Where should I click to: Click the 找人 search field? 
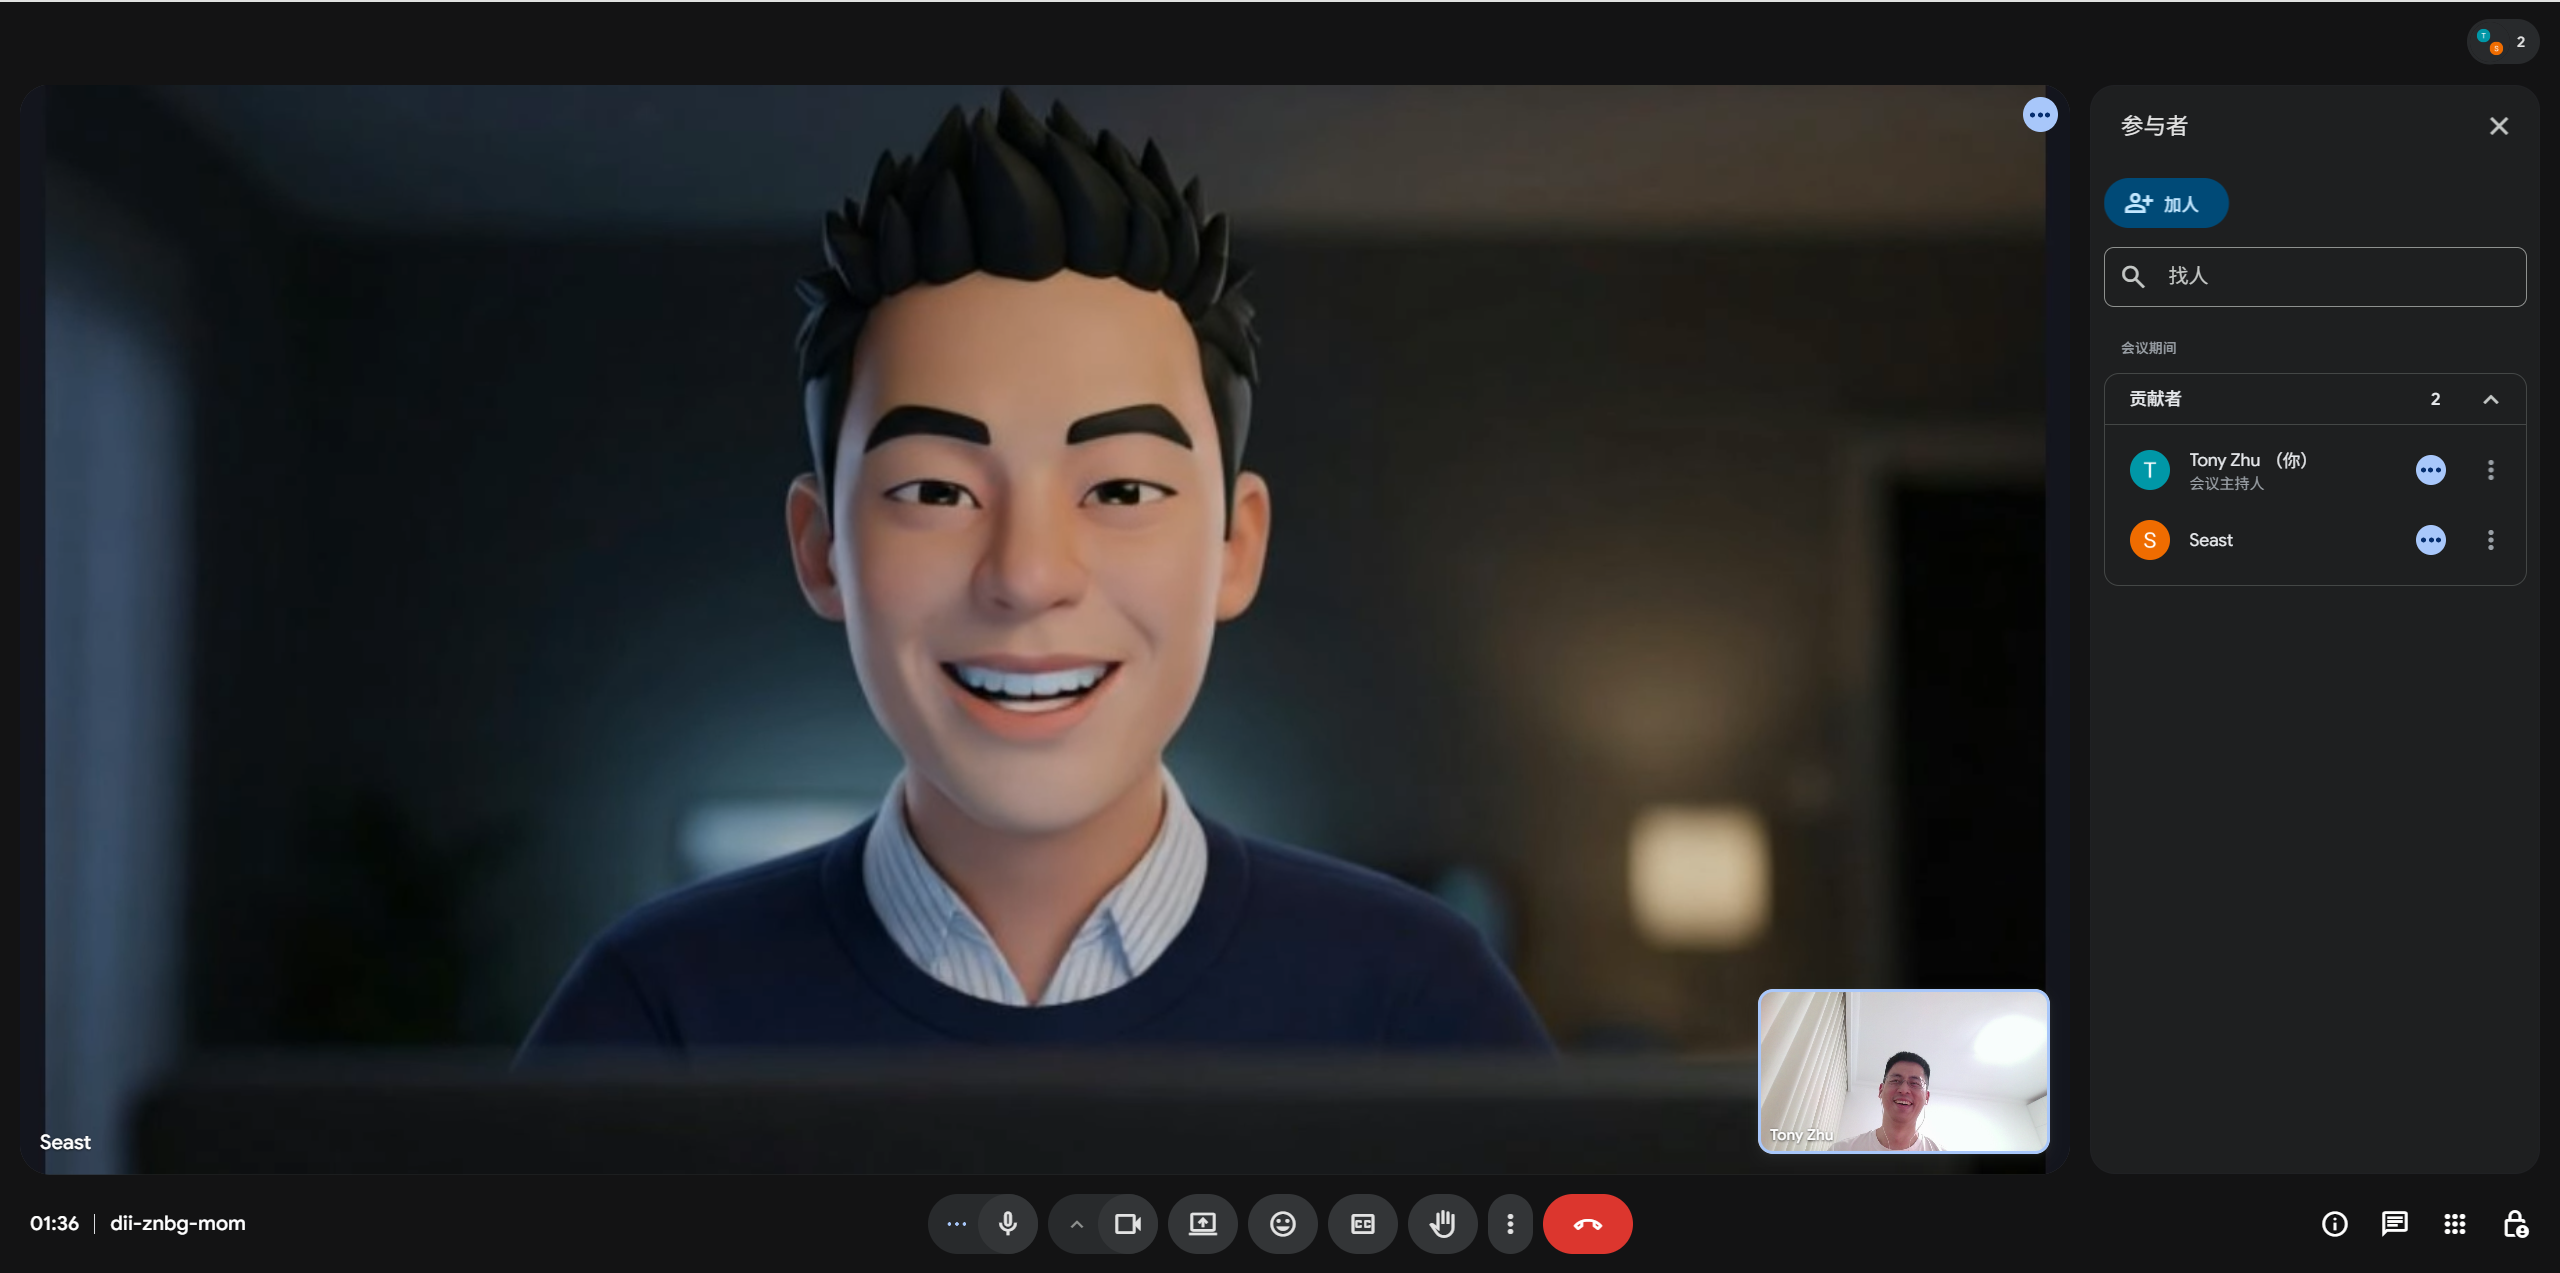2314,277
